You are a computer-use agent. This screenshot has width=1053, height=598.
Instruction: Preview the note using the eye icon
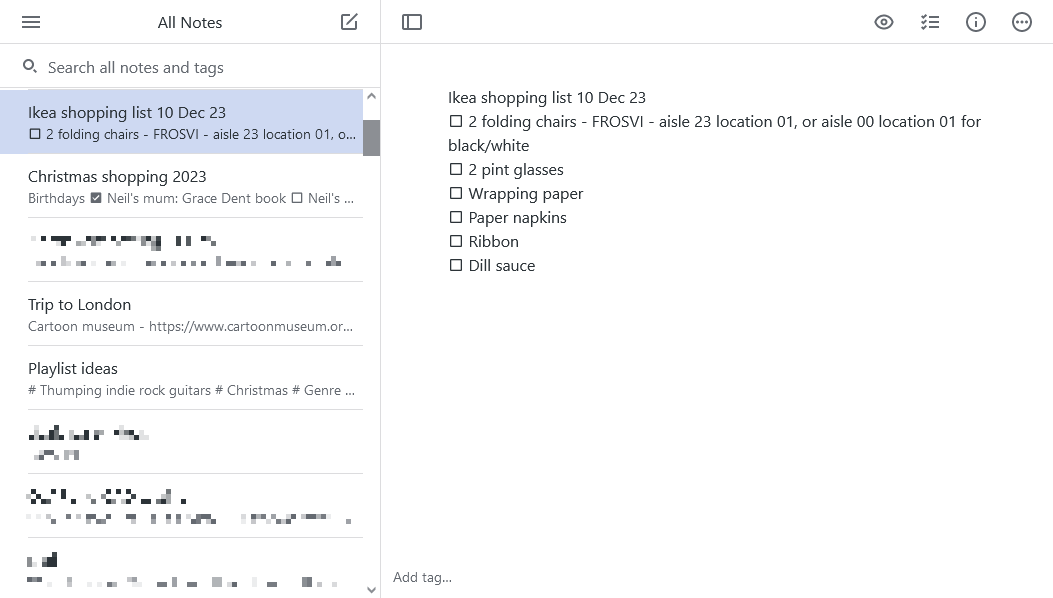pyautogui.click(x=883, y=21)
